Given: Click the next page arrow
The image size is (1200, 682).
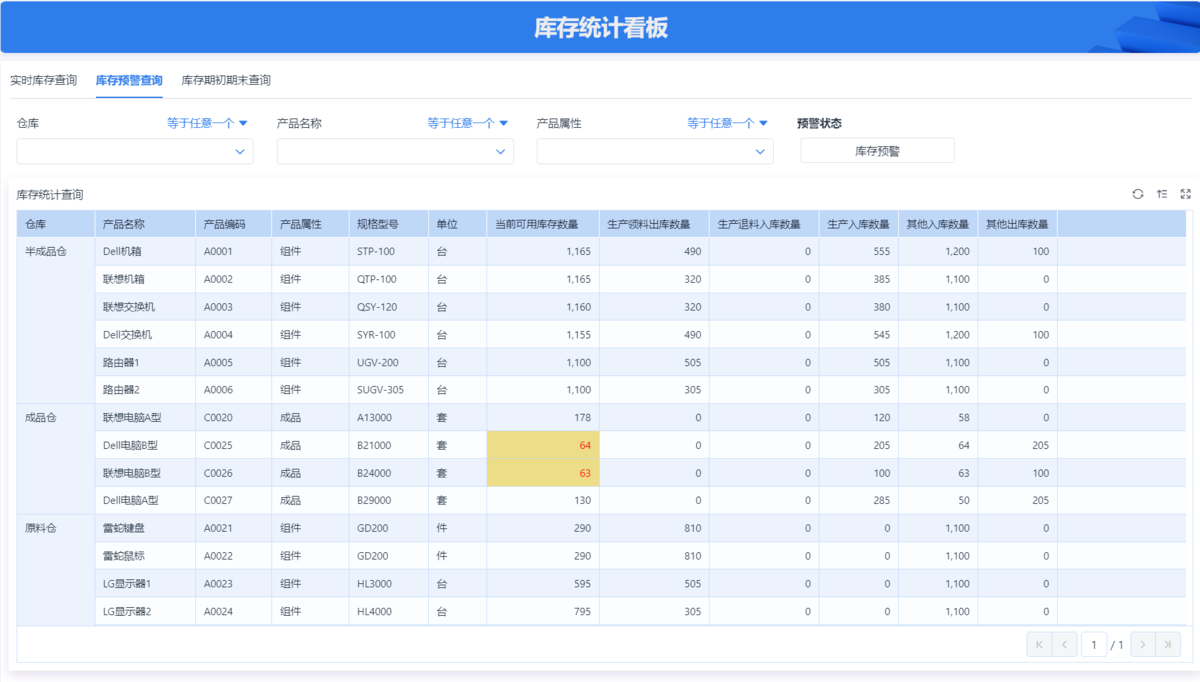Looking at the screenshot, I should 1142,644.
